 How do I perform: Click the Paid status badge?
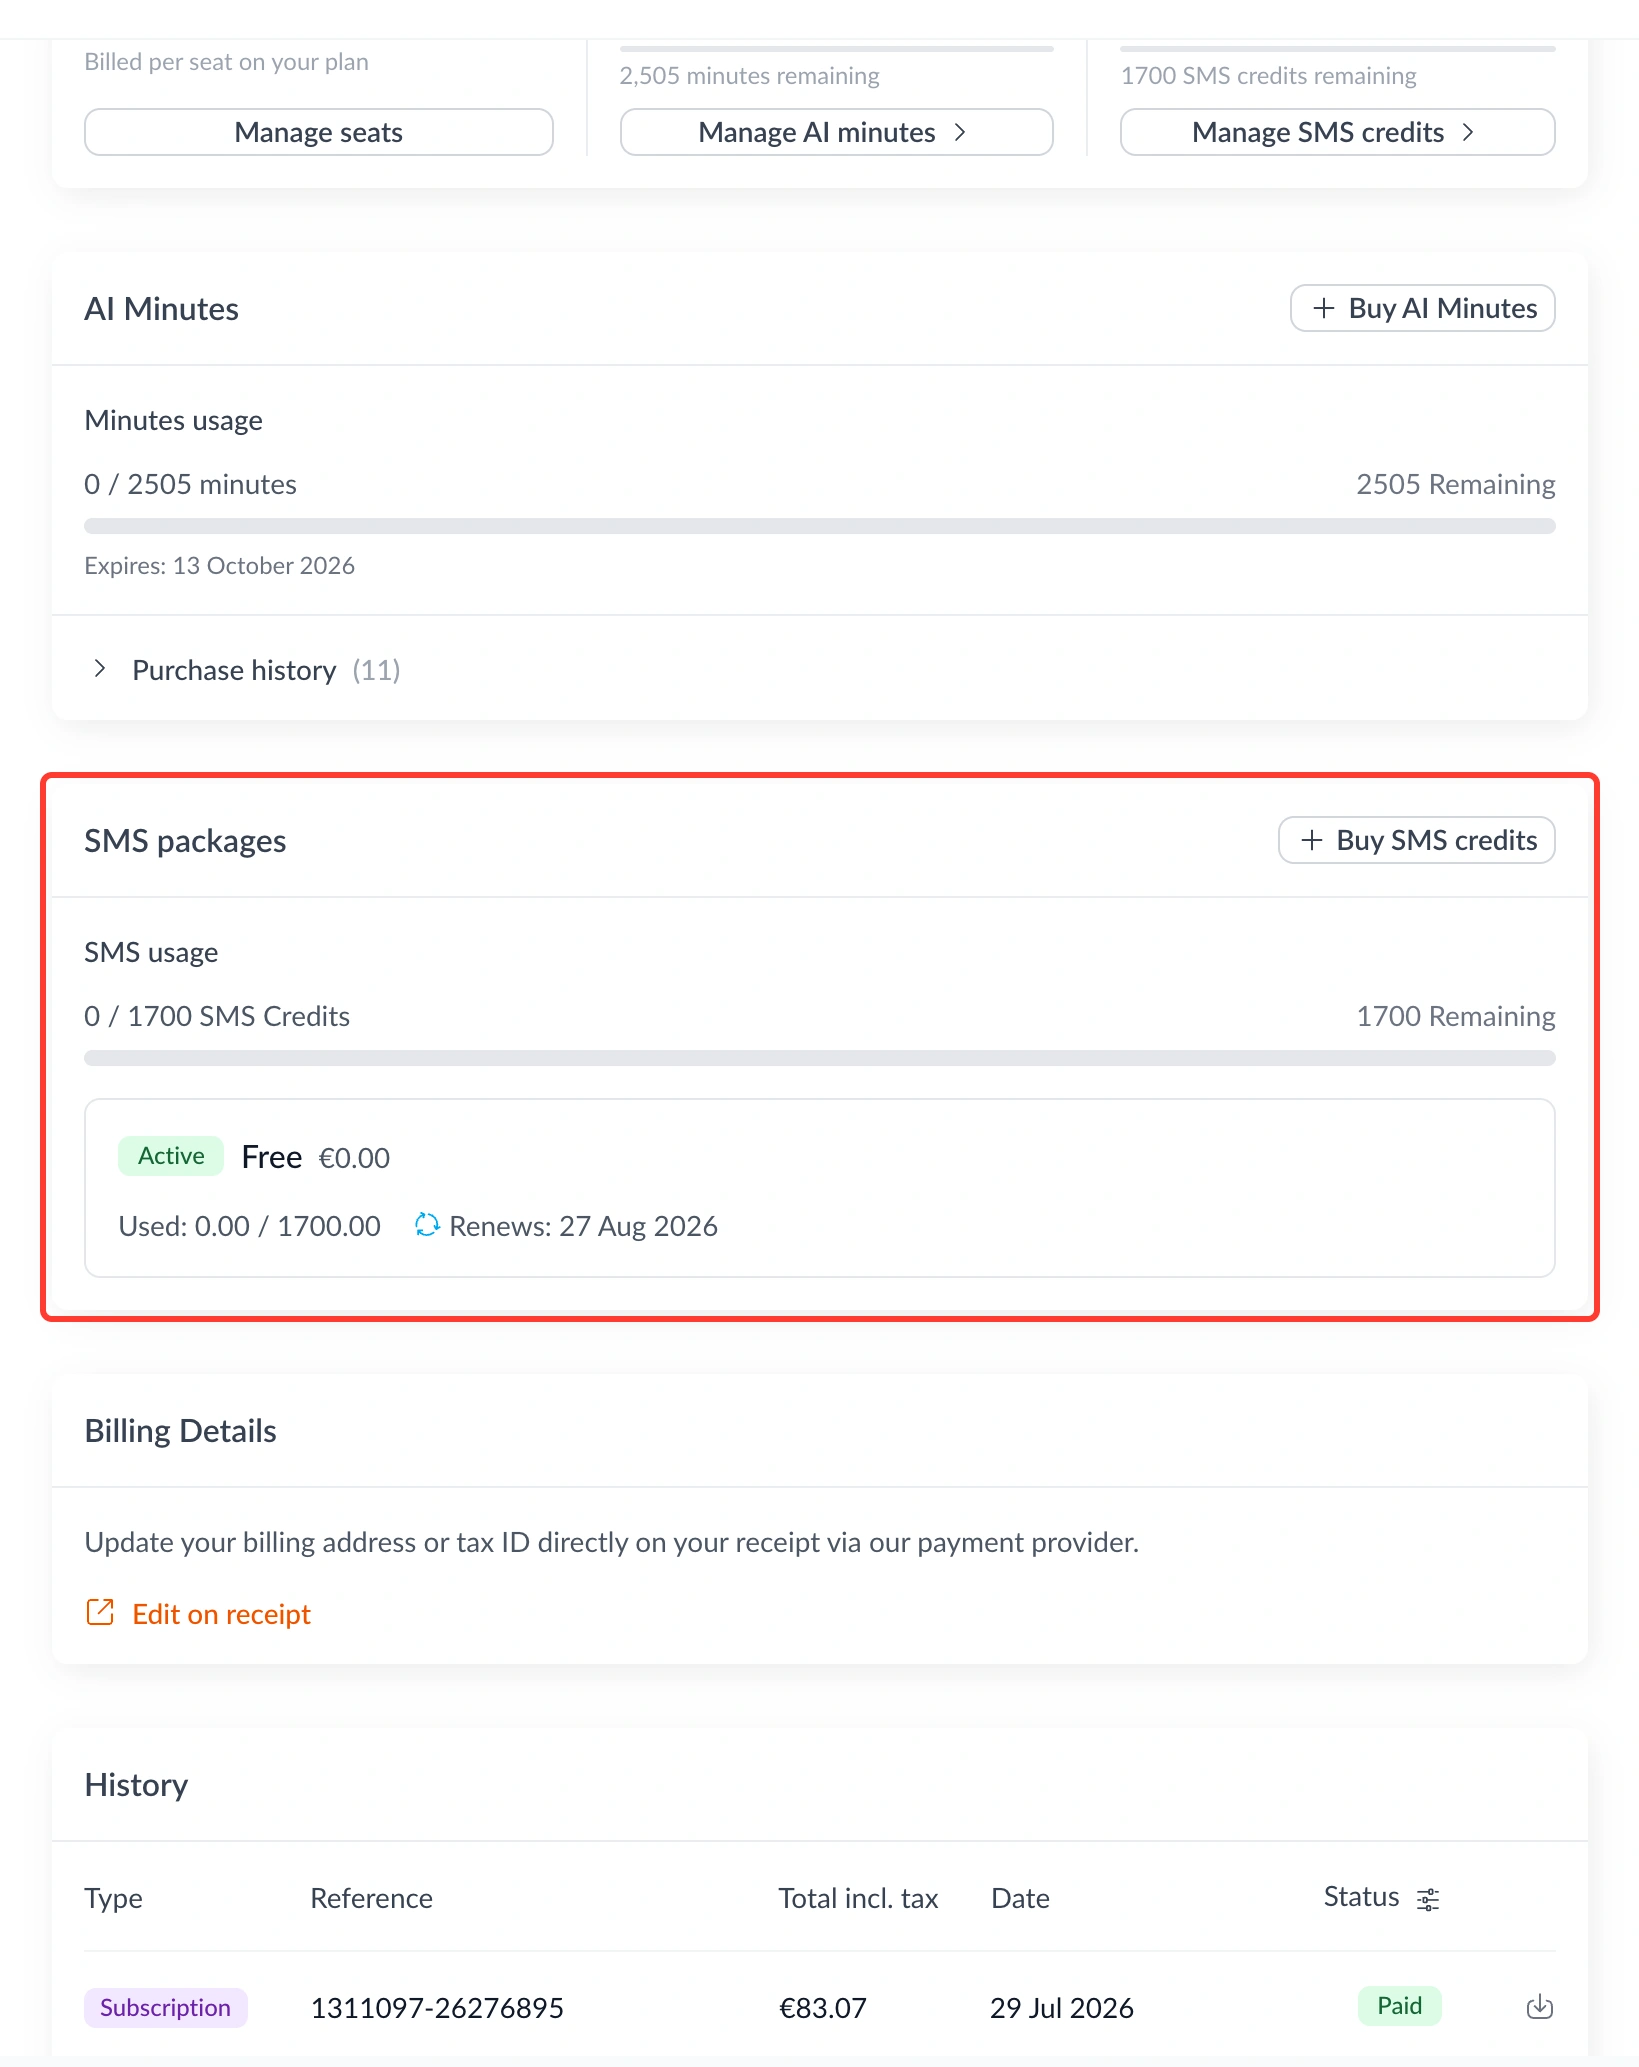click(x=1399, y=2005)
